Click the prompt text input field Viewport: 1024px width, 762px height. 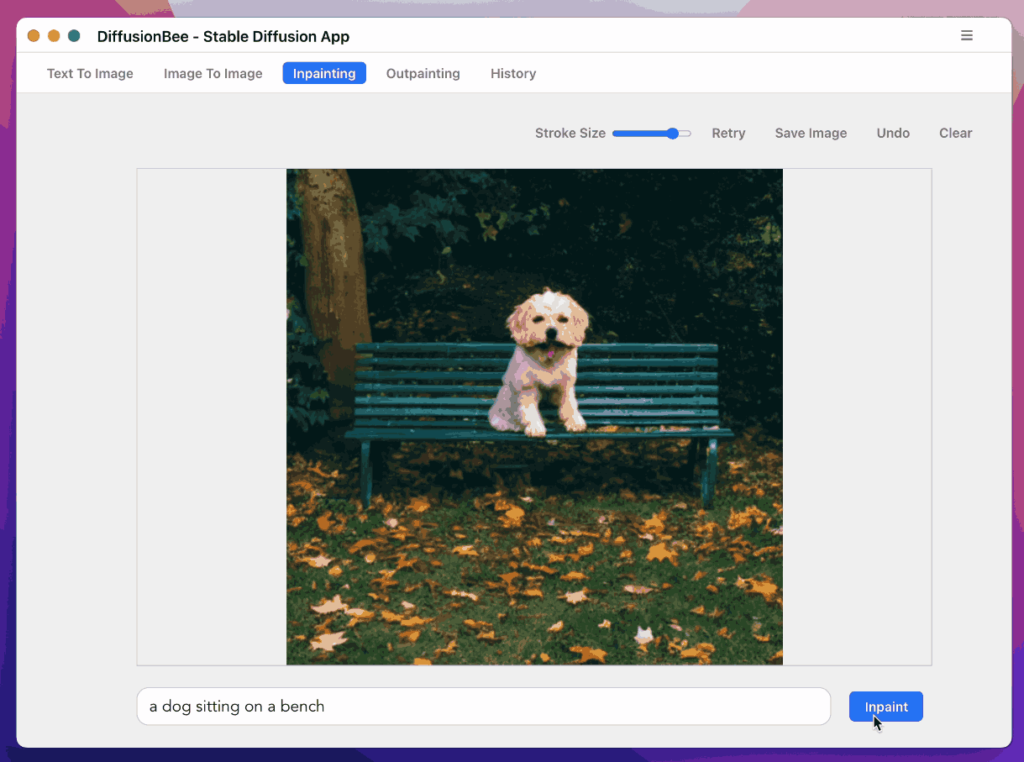pyautogui.click(x=483, y=706)
